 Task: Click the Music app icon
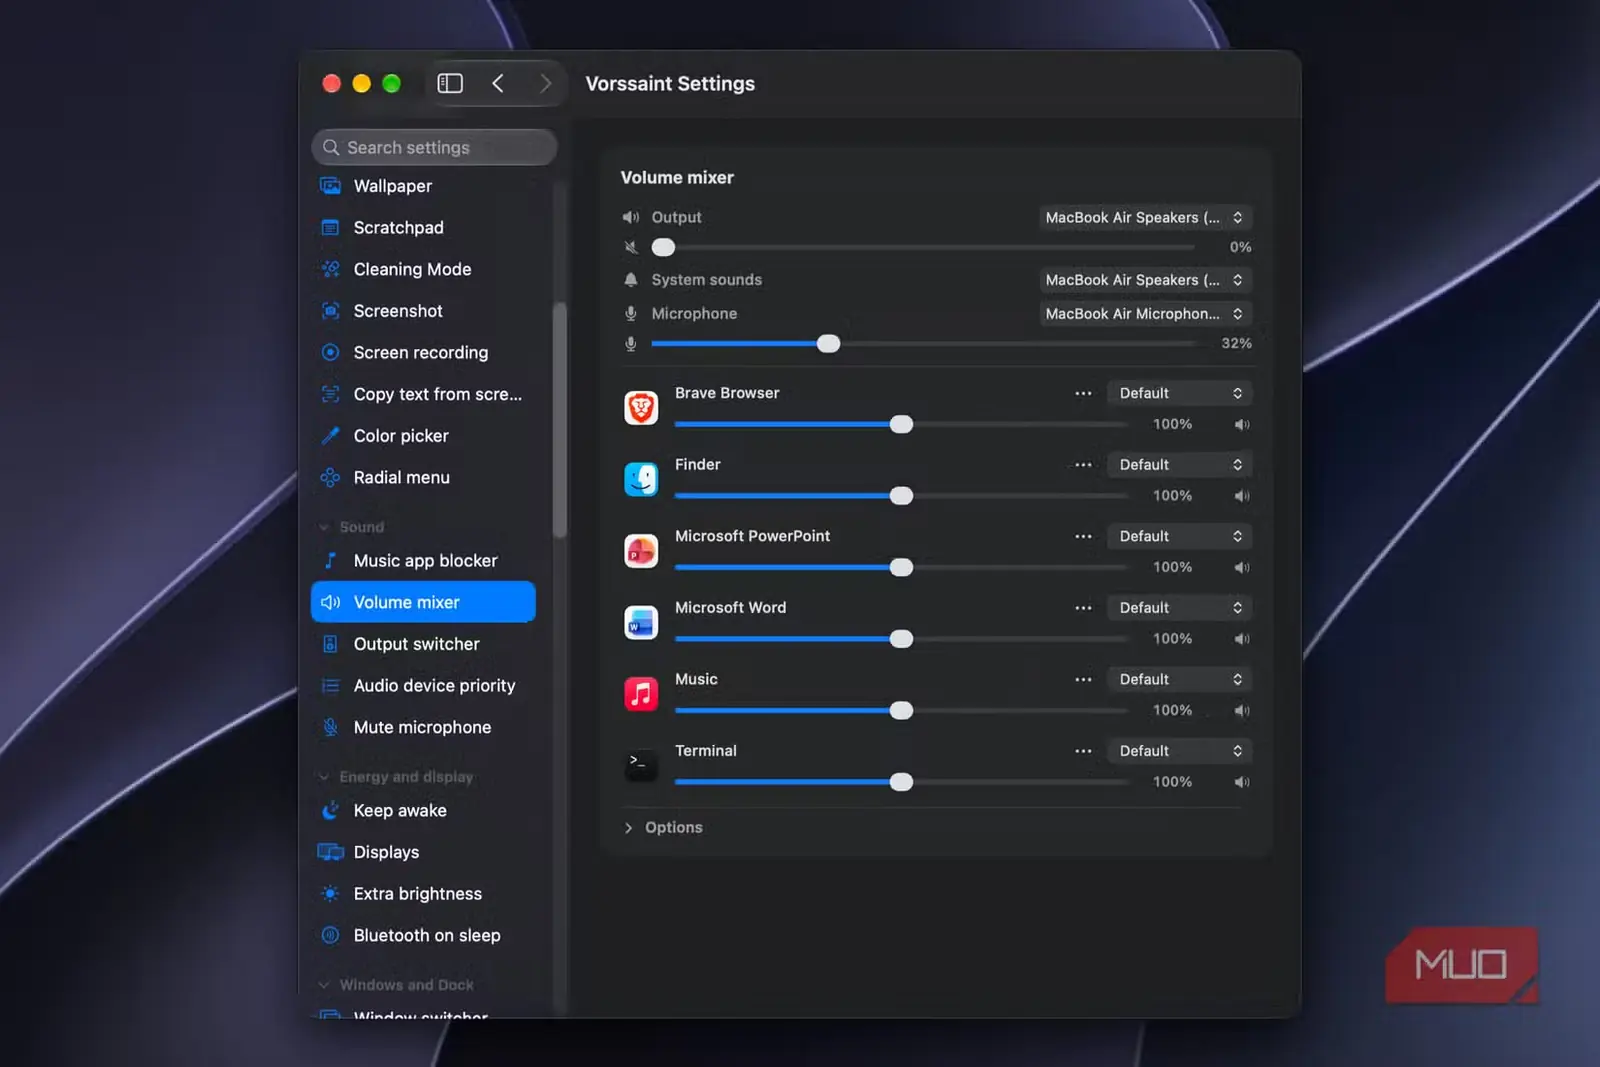pos(641,694)
